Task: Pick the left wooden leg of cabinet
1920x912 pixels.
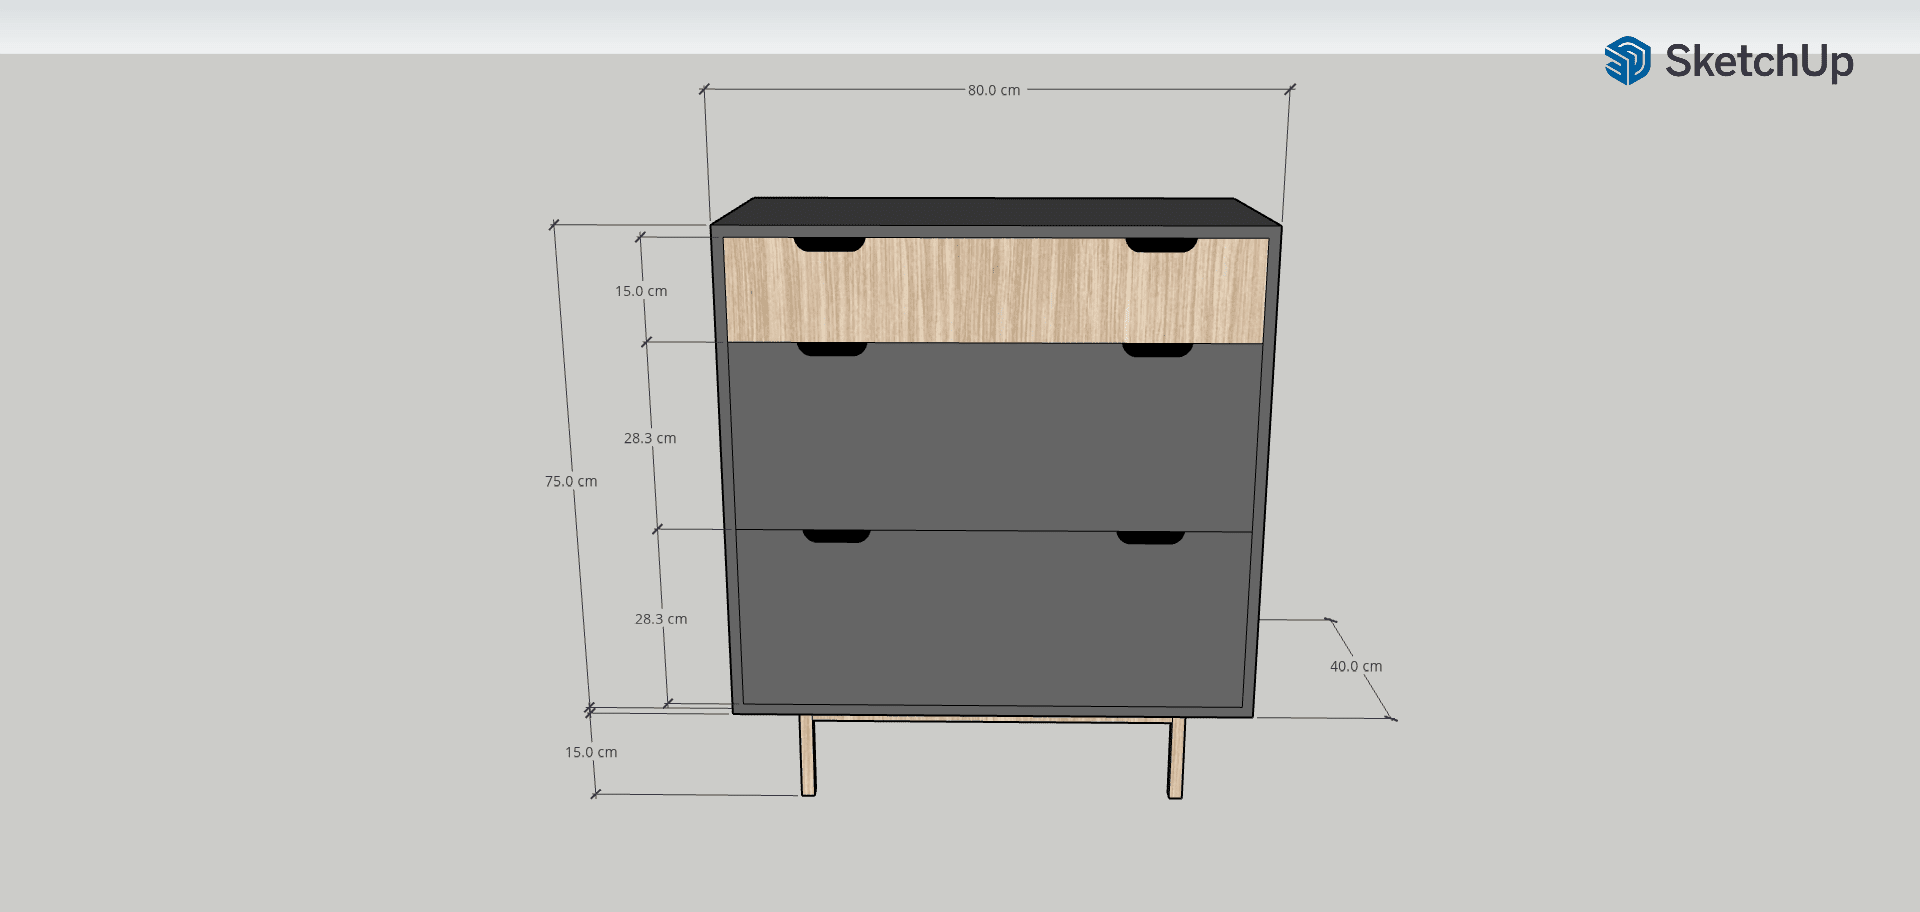Action: (807, 756)
